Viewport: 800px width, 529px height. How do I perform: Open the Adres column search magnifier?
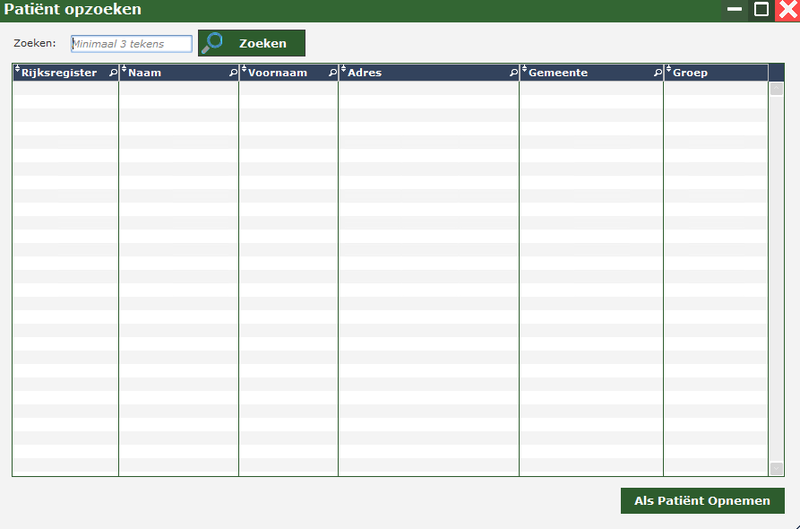click(x=514, y=73)
